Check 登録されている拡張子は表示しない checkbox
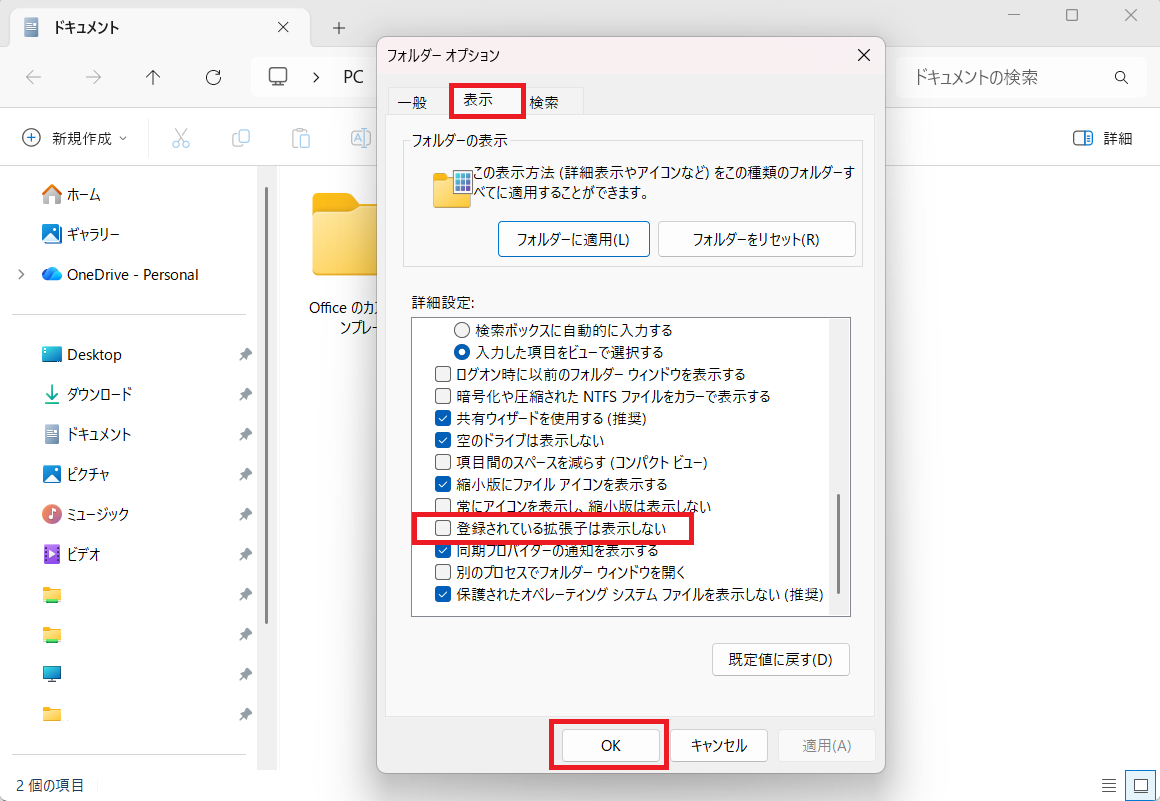The width and height of the screenshot is (1160, 801). tap(443, 528)
